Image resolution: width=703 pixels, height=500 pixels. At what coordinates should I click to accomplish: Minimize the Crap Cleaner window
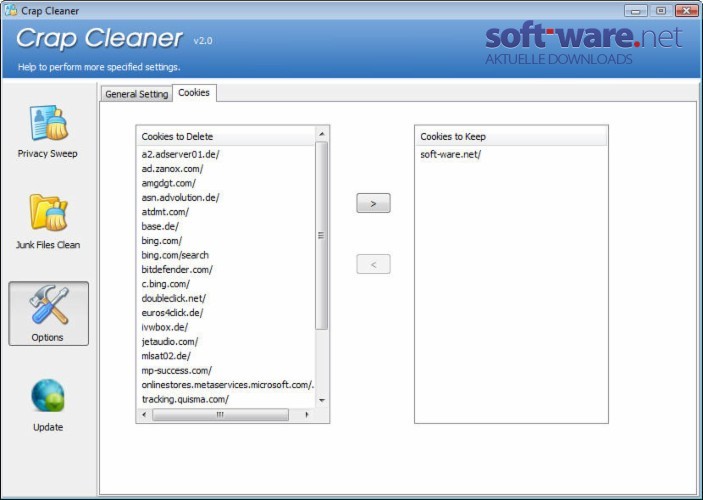click(x=635, y=10)
